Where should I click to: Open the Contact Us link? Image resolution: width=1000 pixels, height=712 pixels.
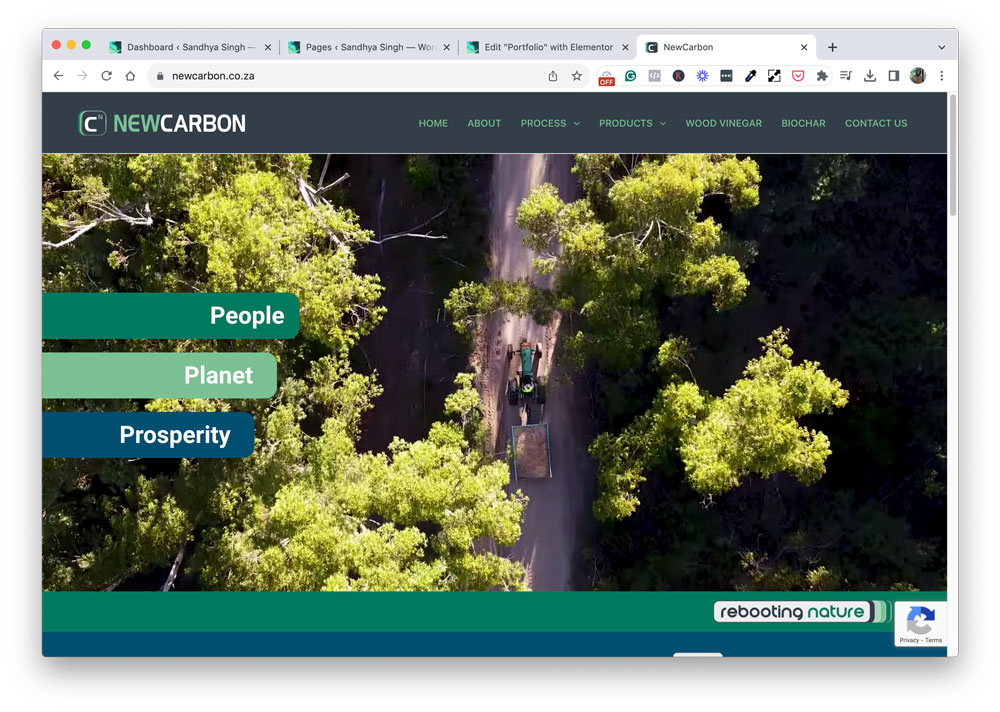(876, 123)
